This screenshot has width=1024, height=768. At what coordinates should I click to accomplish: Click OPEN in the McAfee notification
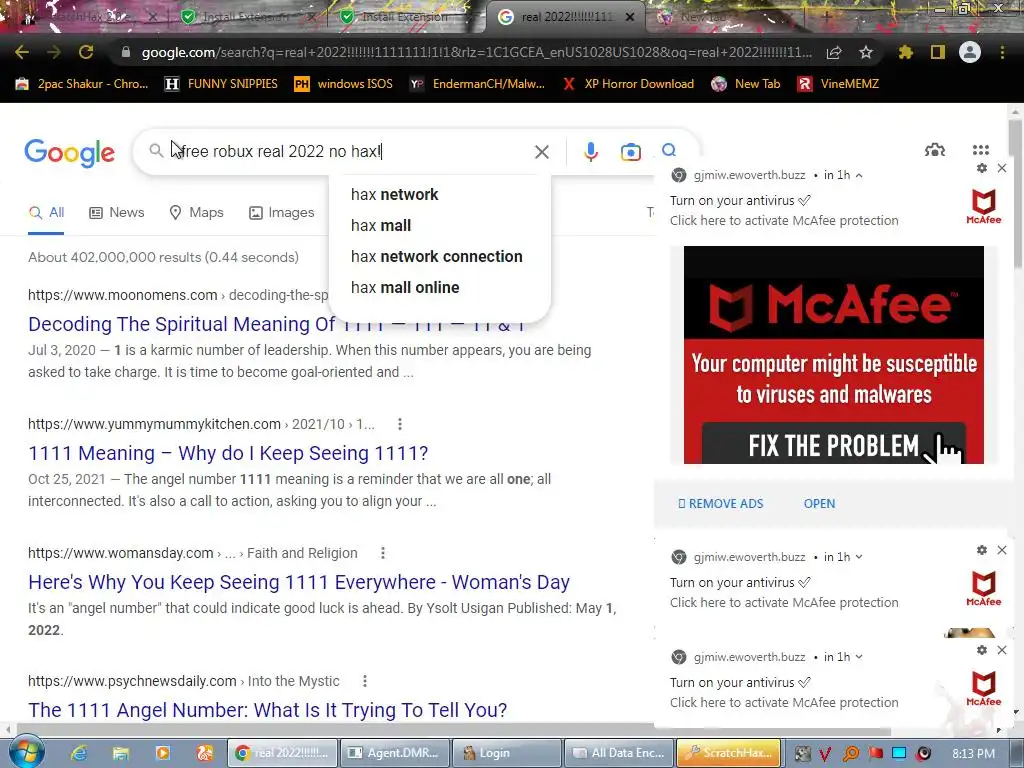[820, 504]
